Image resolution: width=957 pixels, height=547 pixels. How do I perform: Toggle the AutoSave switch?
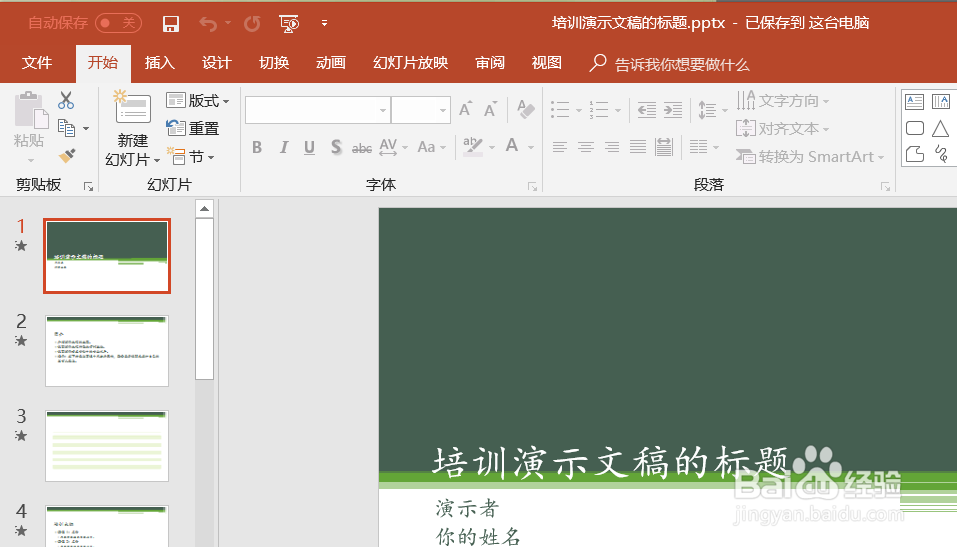pos(119,23)
